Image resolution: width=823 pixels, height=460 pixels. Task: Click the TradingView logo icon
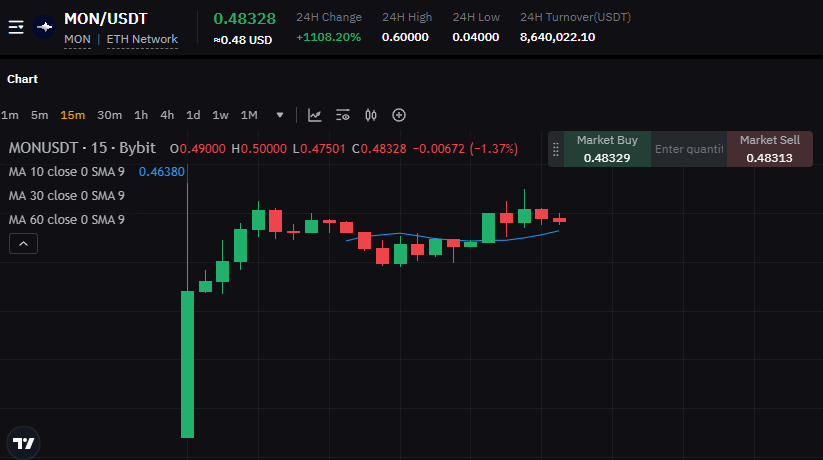tap(24, 443)
